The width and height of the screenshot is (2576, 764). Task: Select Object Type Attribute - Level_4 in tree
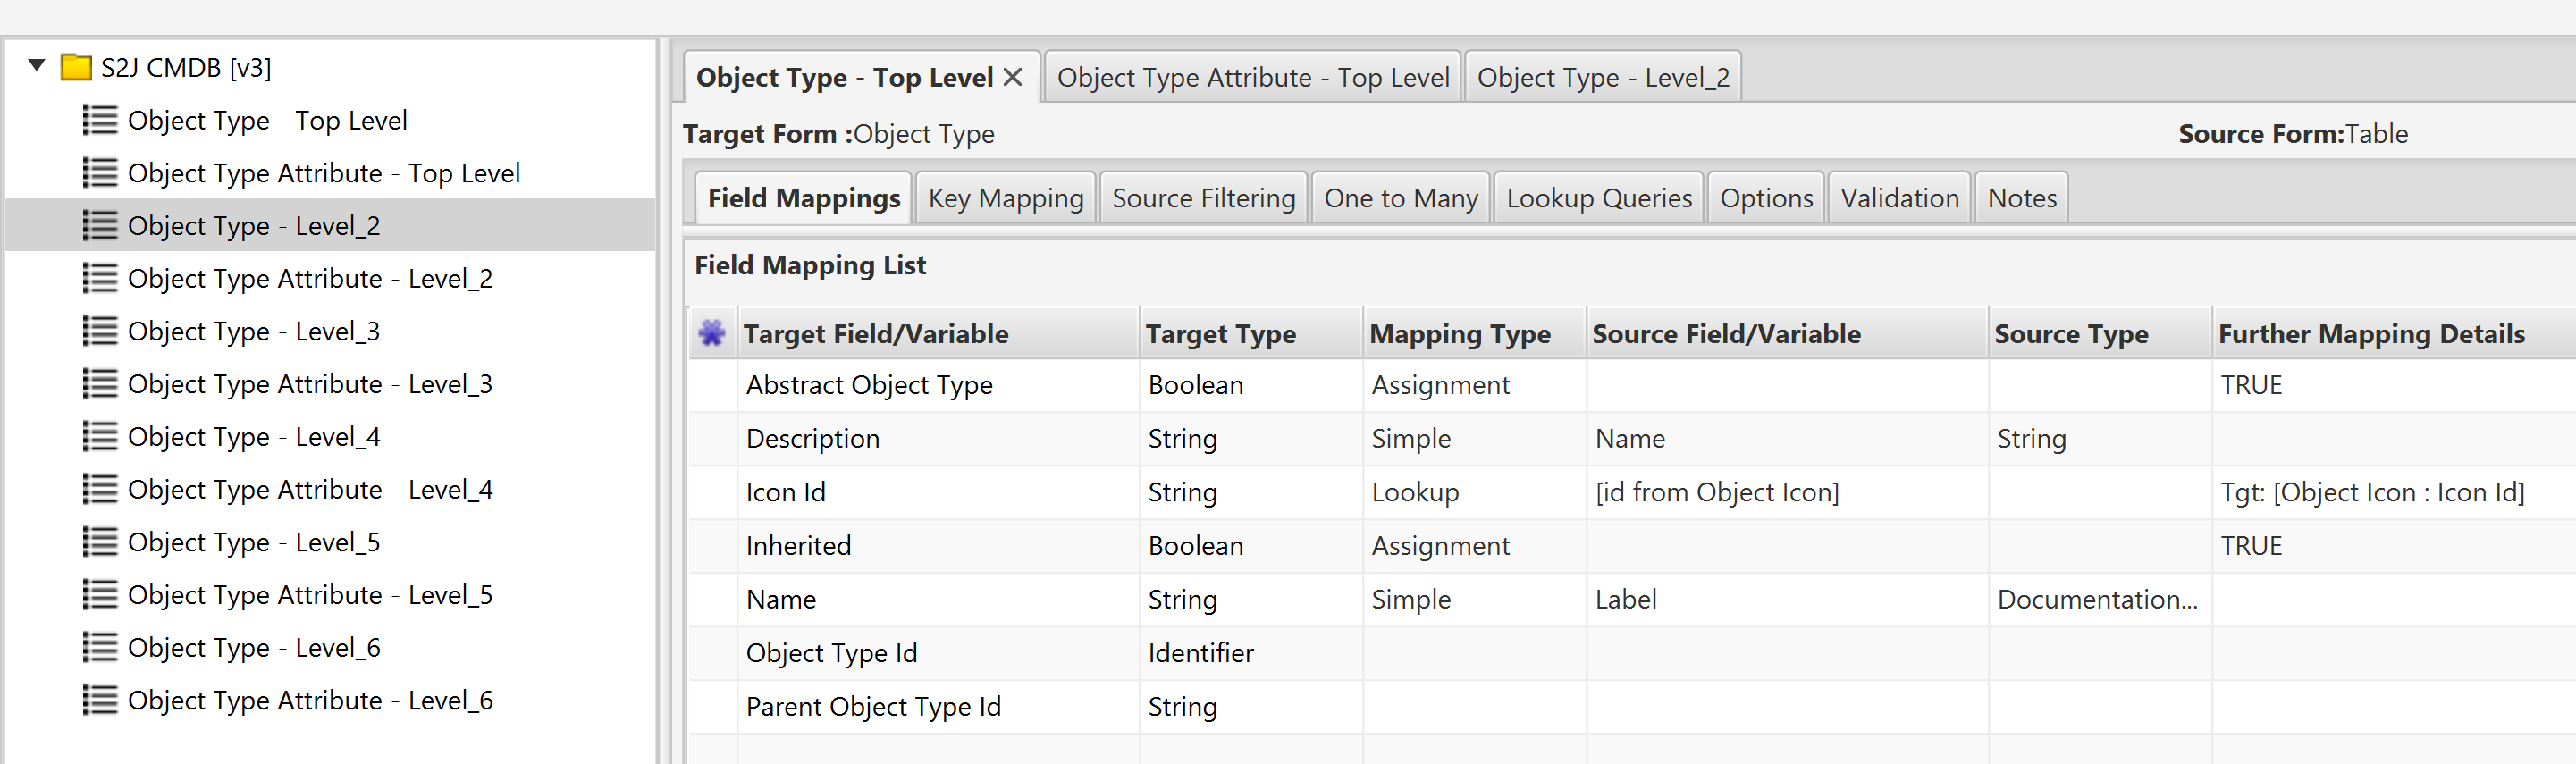pyautogui.click(x=310, y=489)
